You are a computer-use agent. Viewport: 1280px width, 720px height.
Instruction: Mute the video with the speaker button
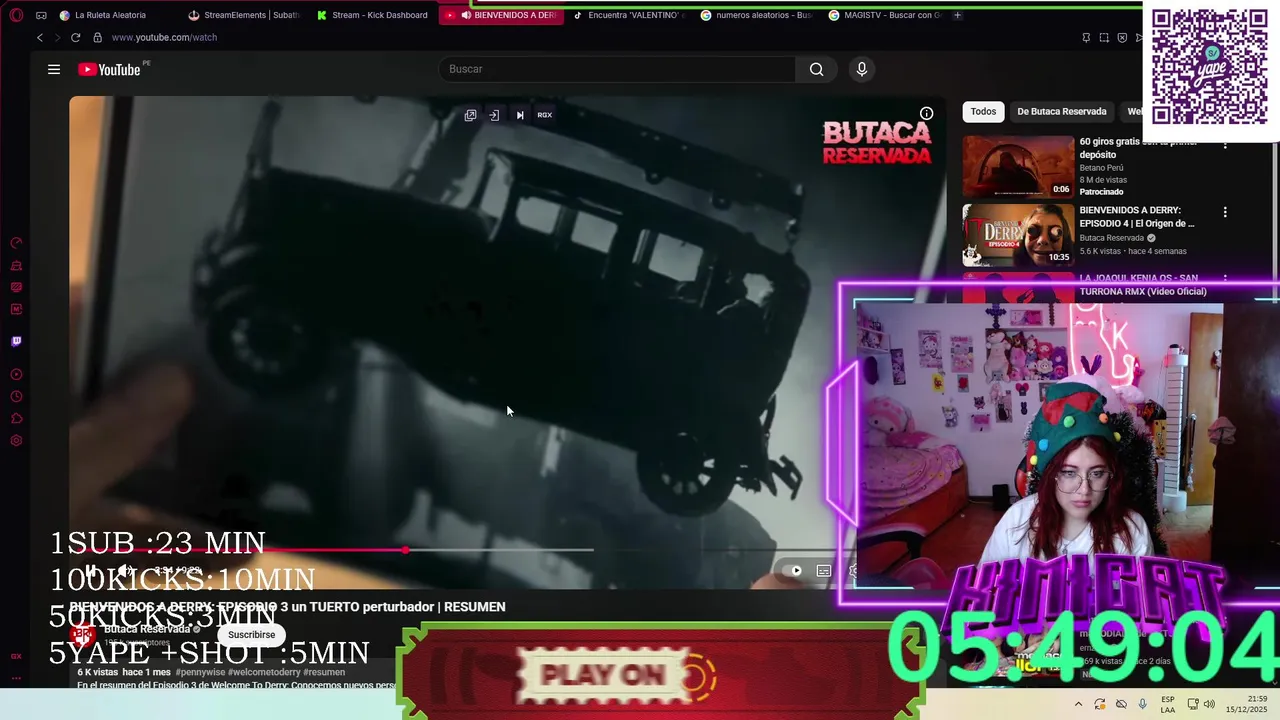pos(124,571)
